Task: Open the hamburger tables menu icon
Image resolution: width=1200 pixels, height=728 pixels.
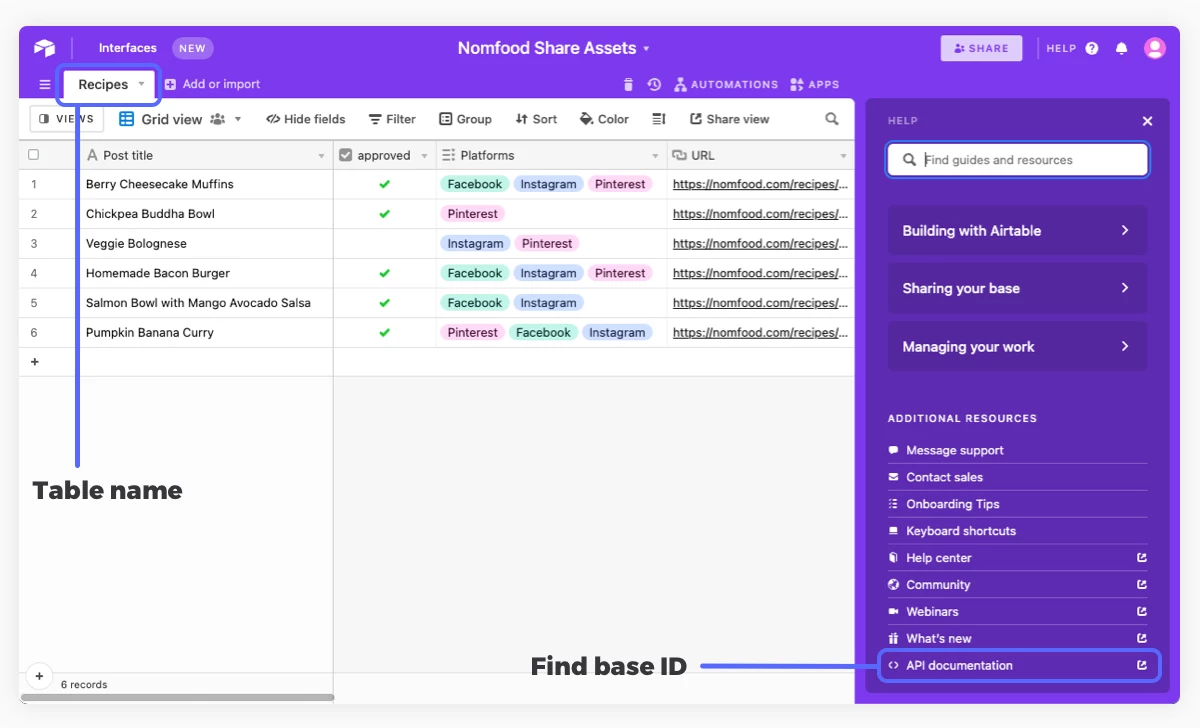Action: [x=45, y=85]
